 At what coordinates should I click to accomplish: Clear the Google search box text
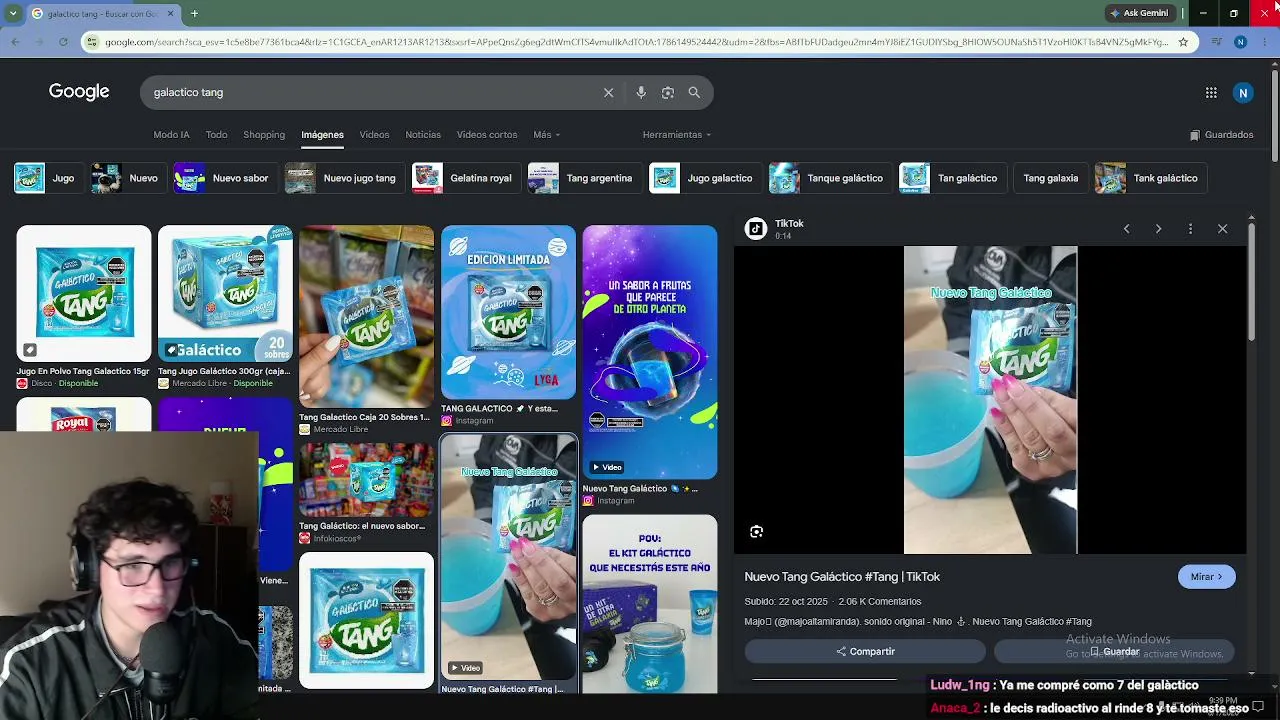coord(608,92)
